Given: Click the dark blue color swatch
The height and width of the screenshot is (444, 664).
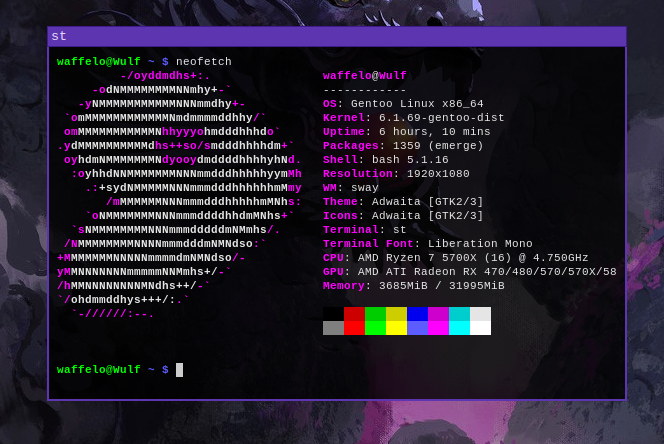Looking at the screenshot, I should [x=418, y=314].
